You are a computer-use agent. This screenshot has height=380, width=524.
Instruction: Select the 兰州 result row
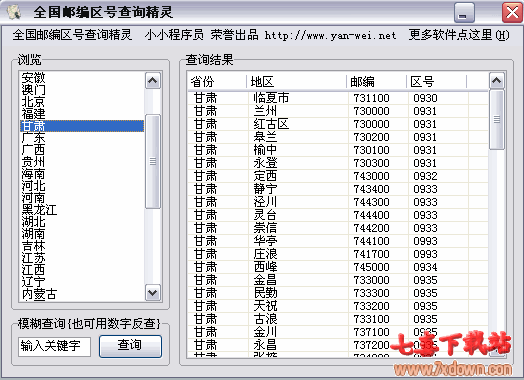tap(338, 111)
